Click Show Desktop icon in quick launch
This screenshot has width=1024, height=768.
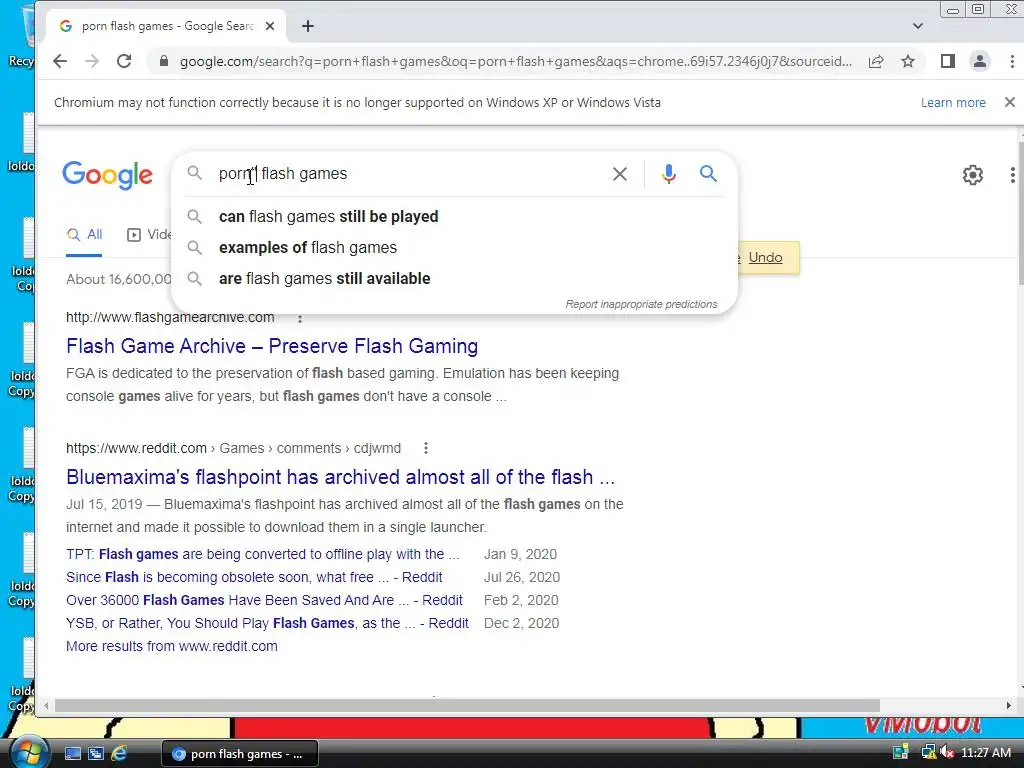(x=72, y=754)
